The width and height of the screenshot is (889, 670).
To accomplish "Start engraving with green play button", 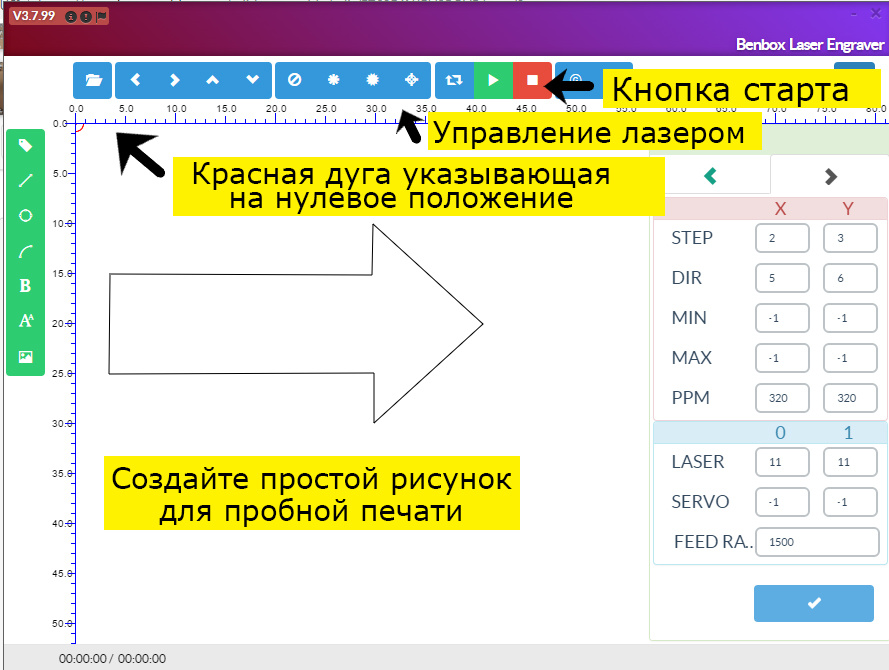I will point(492,80).
